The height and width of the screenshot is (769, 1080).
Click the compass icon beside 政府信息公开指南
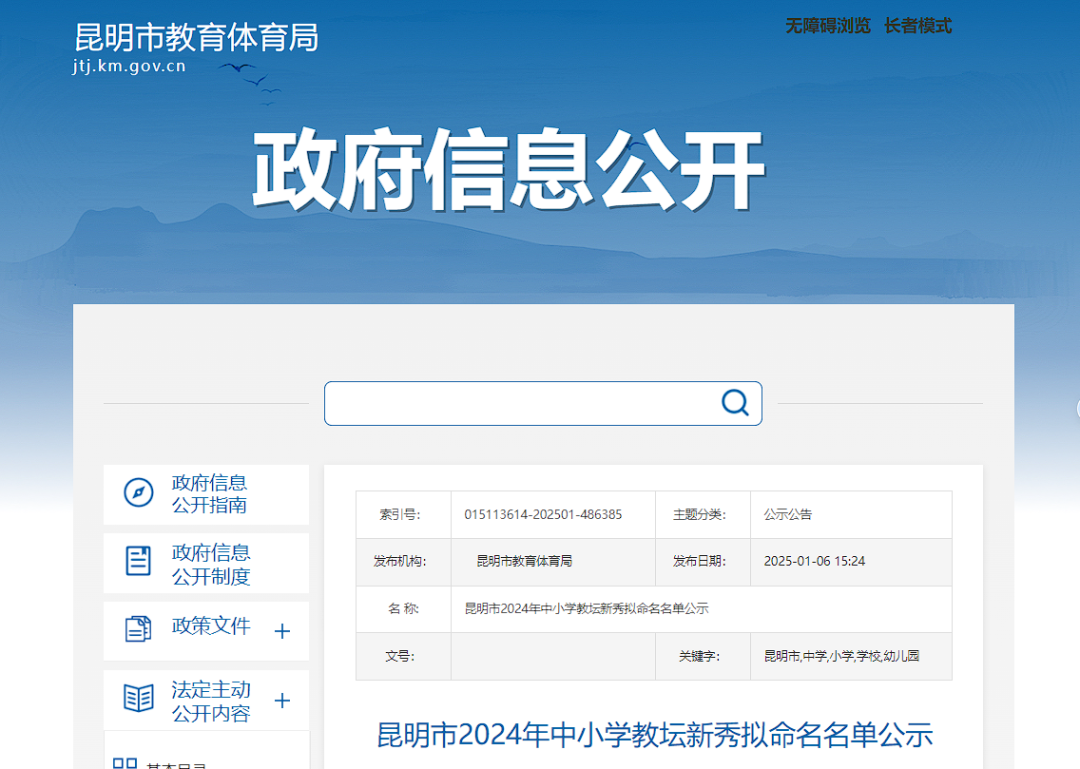[138, 493]
